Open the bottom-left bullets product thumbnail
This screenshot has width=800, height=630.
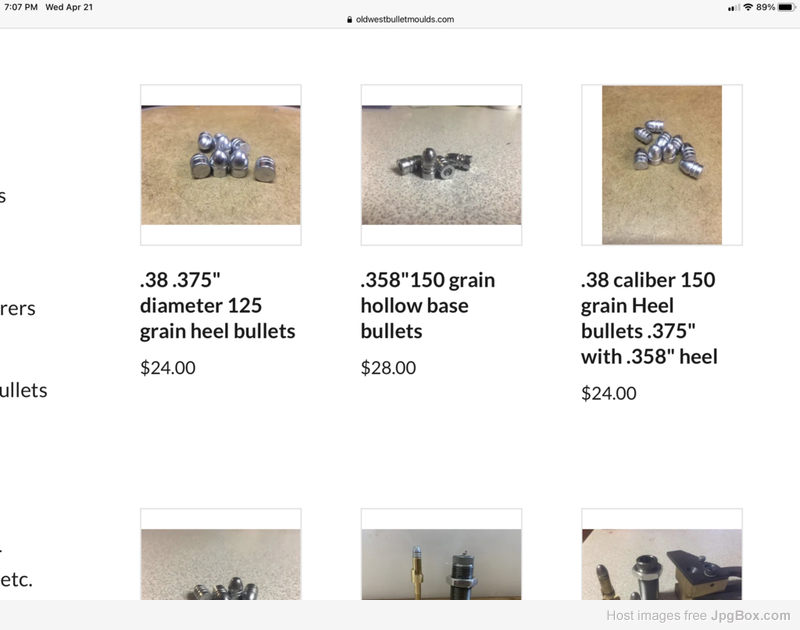tap(221, 554)
